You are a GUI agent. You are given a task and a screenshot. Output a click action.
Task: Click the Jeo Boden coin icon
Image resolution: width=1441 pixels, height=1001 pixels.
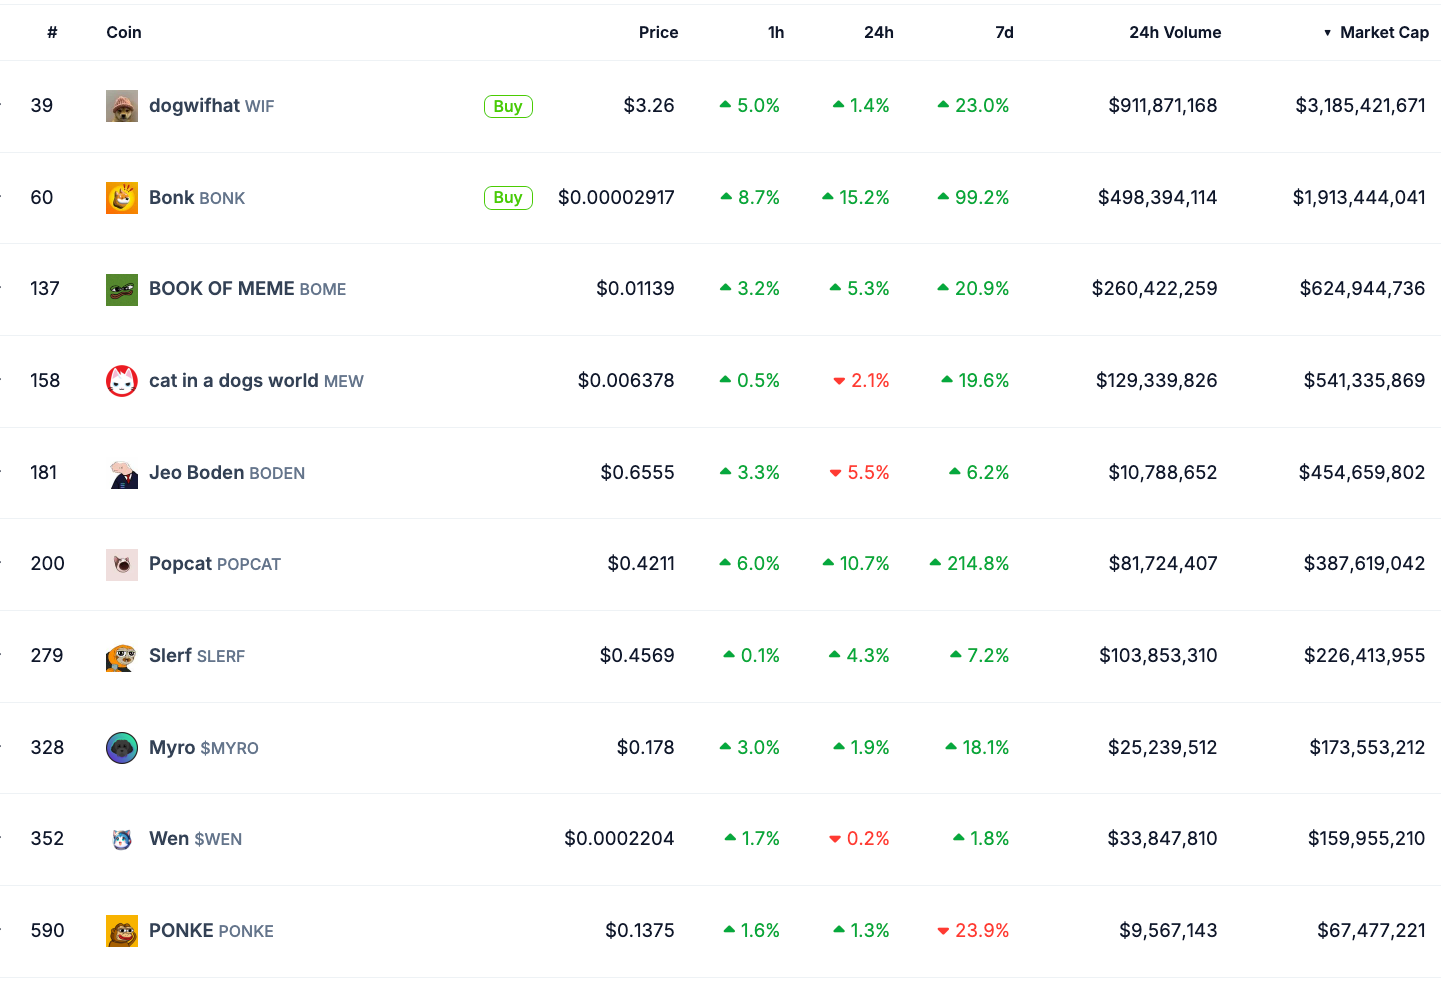point(122,473)
